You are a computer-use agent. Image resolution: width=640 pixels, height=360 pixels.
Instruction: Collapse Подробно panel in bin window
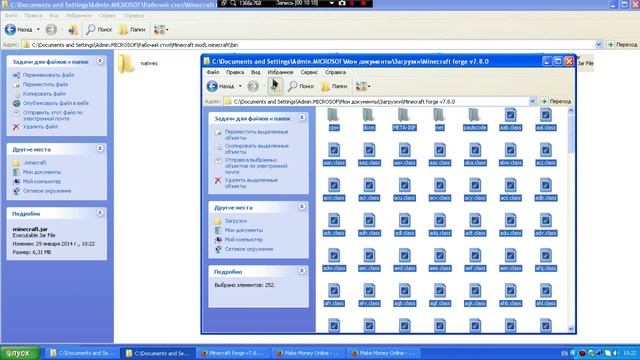pos(100,213)
